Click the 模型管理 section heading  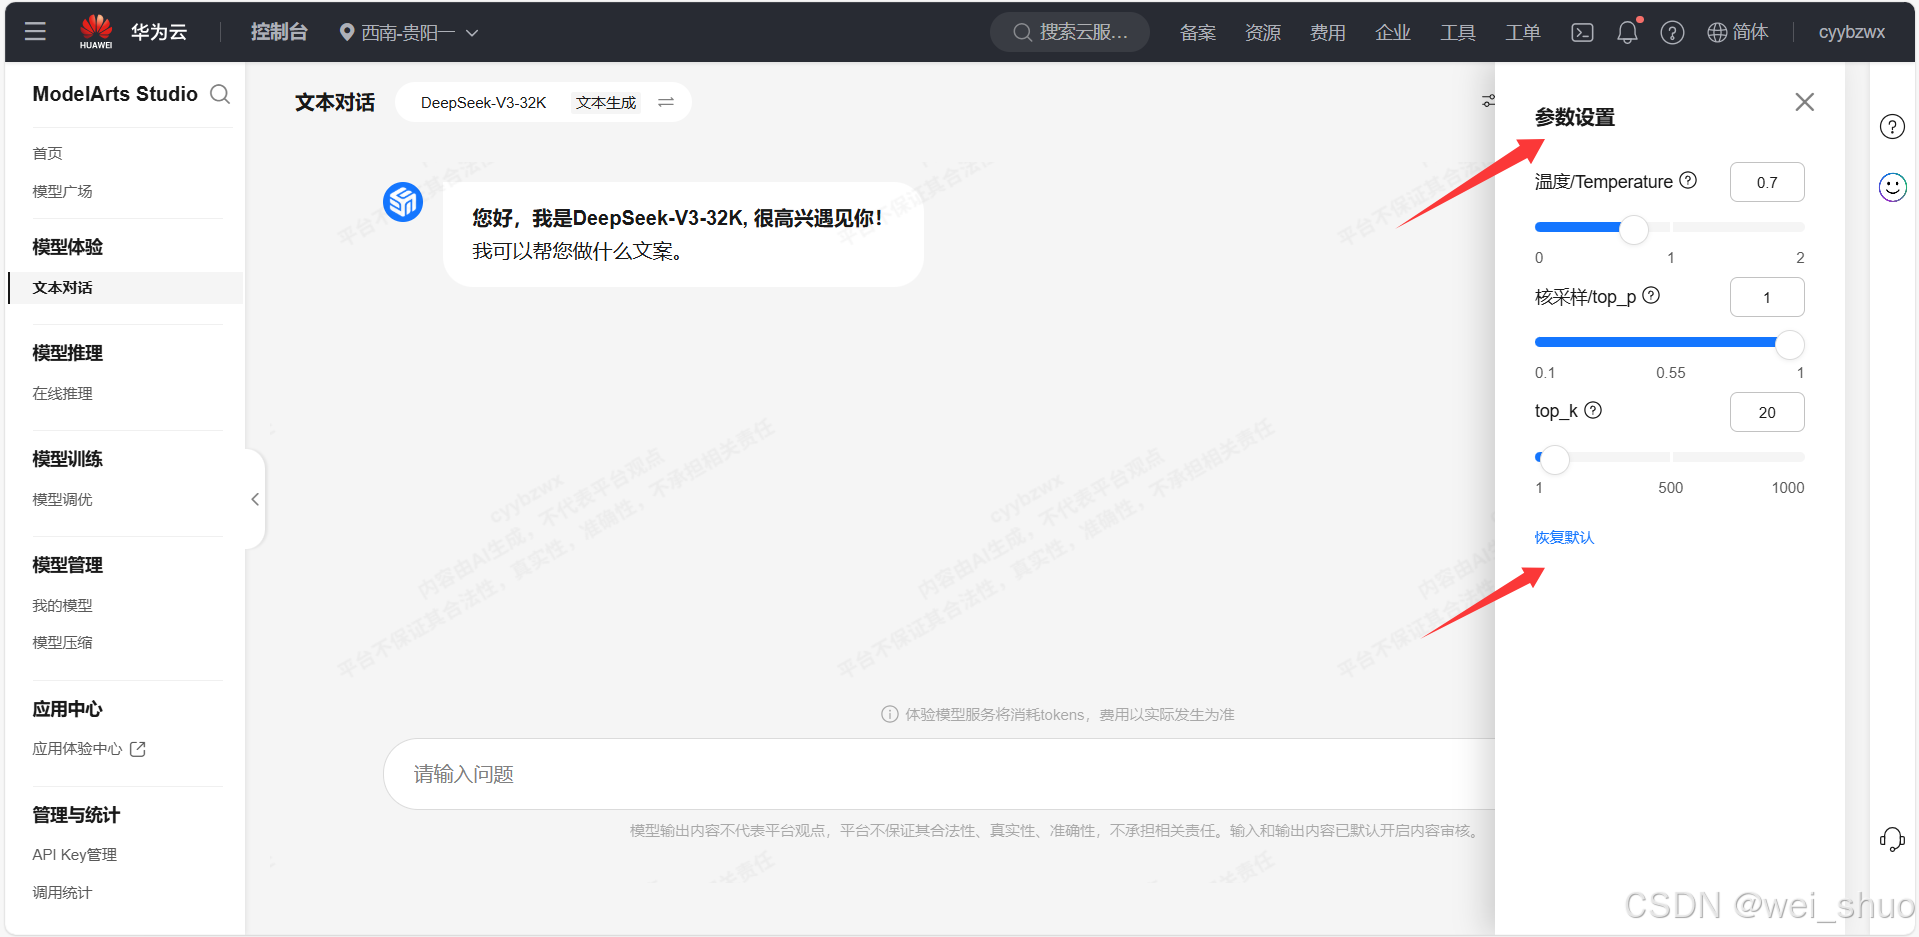pyautogui.click(x=67, y=565)
